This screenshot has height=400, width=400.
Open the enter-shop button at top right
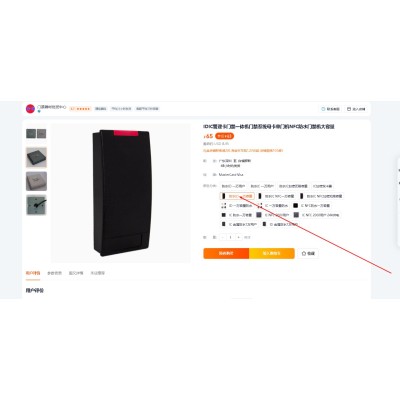pos(356,109)
